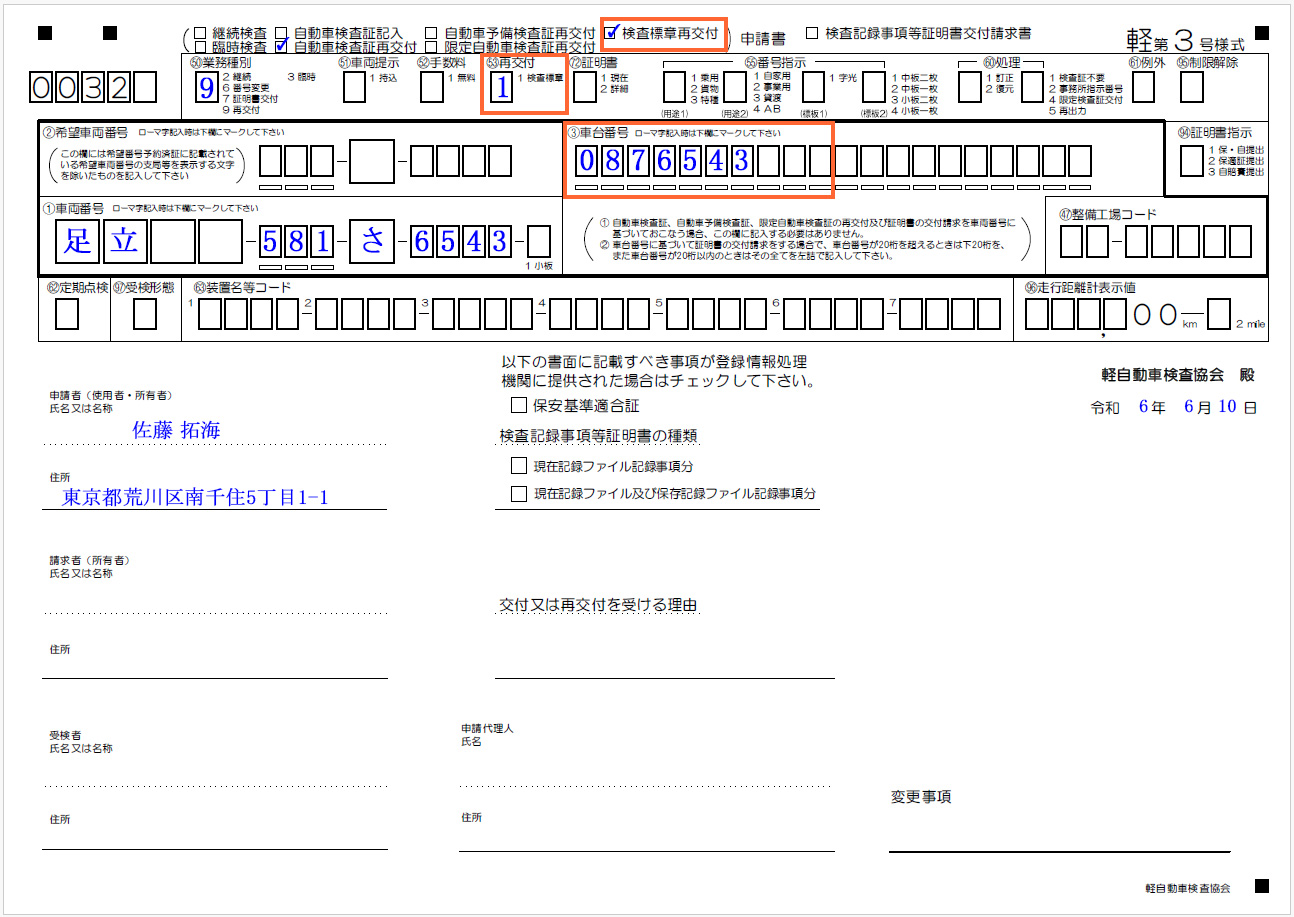Select the 定期点検 entry box
Image resolution: width=1294 pixels, height=917 pixels.
[67, 315]
